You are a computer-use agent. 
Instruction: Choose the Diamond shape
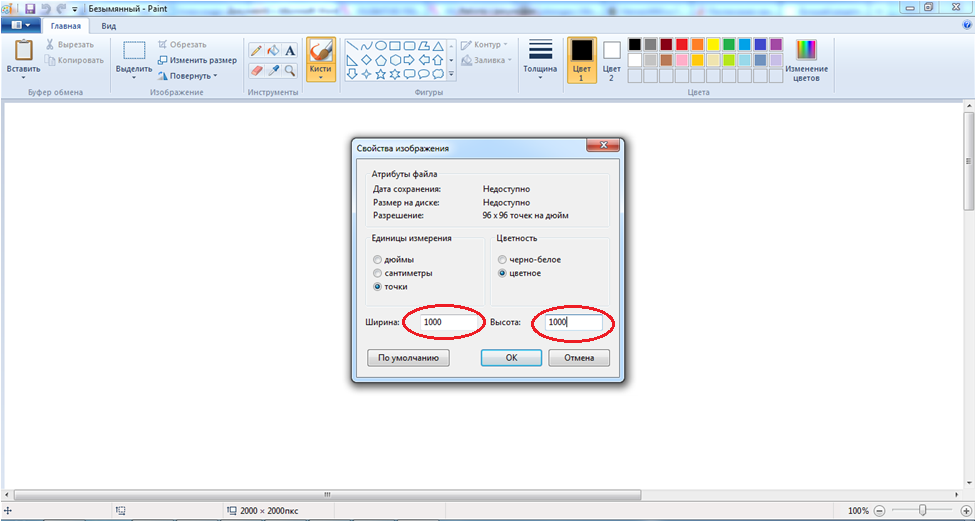point(366,60)
